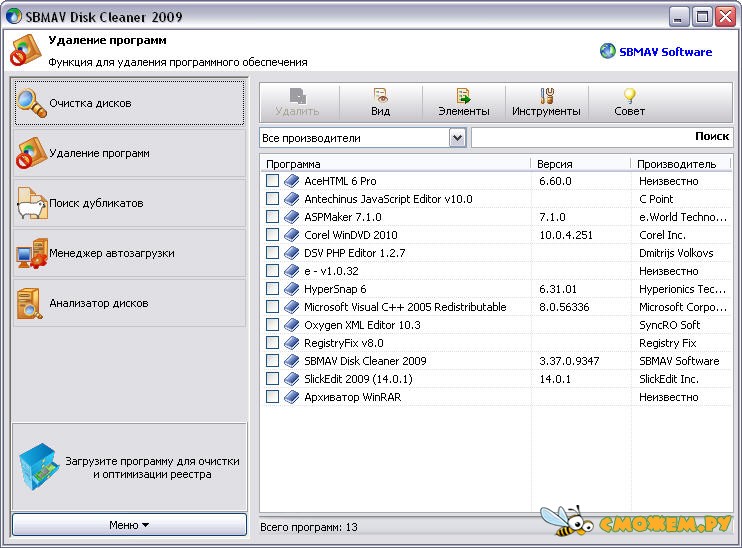Image resolution: width=742 pixels, height=548 pixels.
Task: Click the DSV PHP Editor program icon
Action: (x=292, y=253)
